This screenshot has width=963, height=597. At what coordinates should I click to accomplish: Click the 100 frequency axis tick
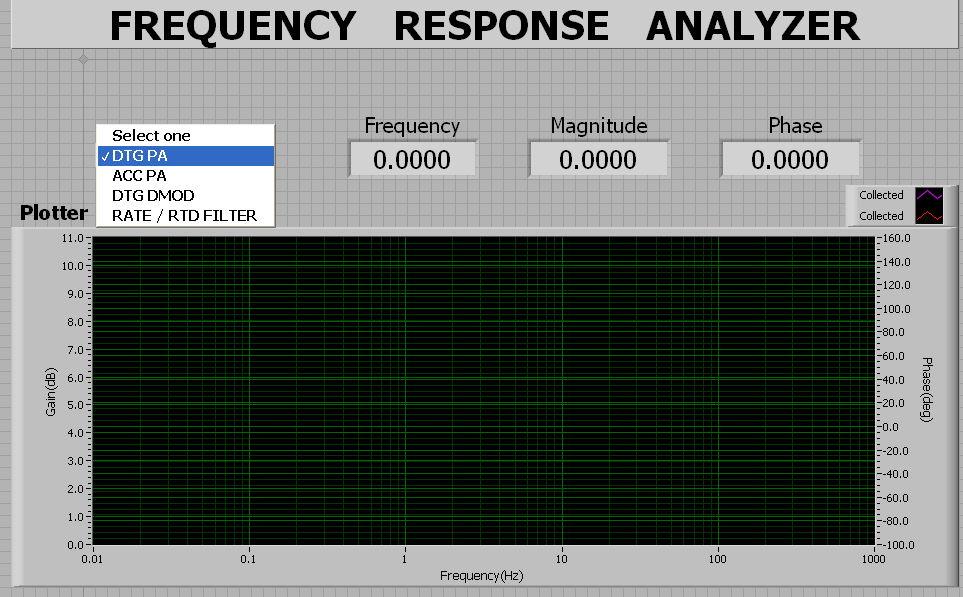point(717,559)
